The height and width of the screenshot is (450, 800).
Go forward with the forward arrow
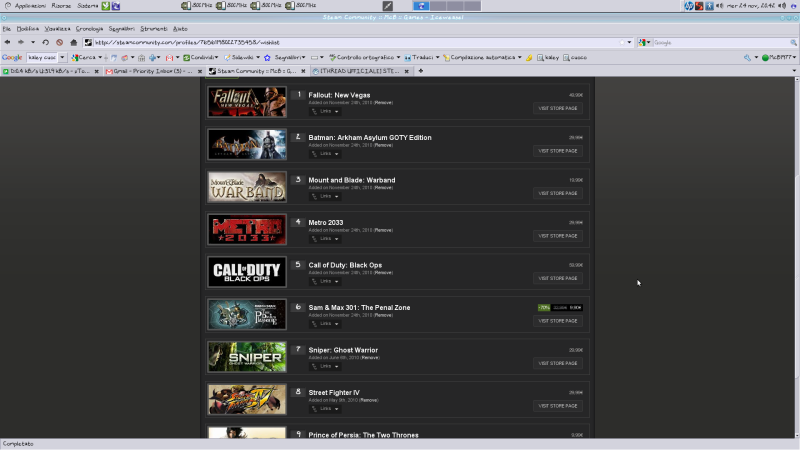coord(21,42)
